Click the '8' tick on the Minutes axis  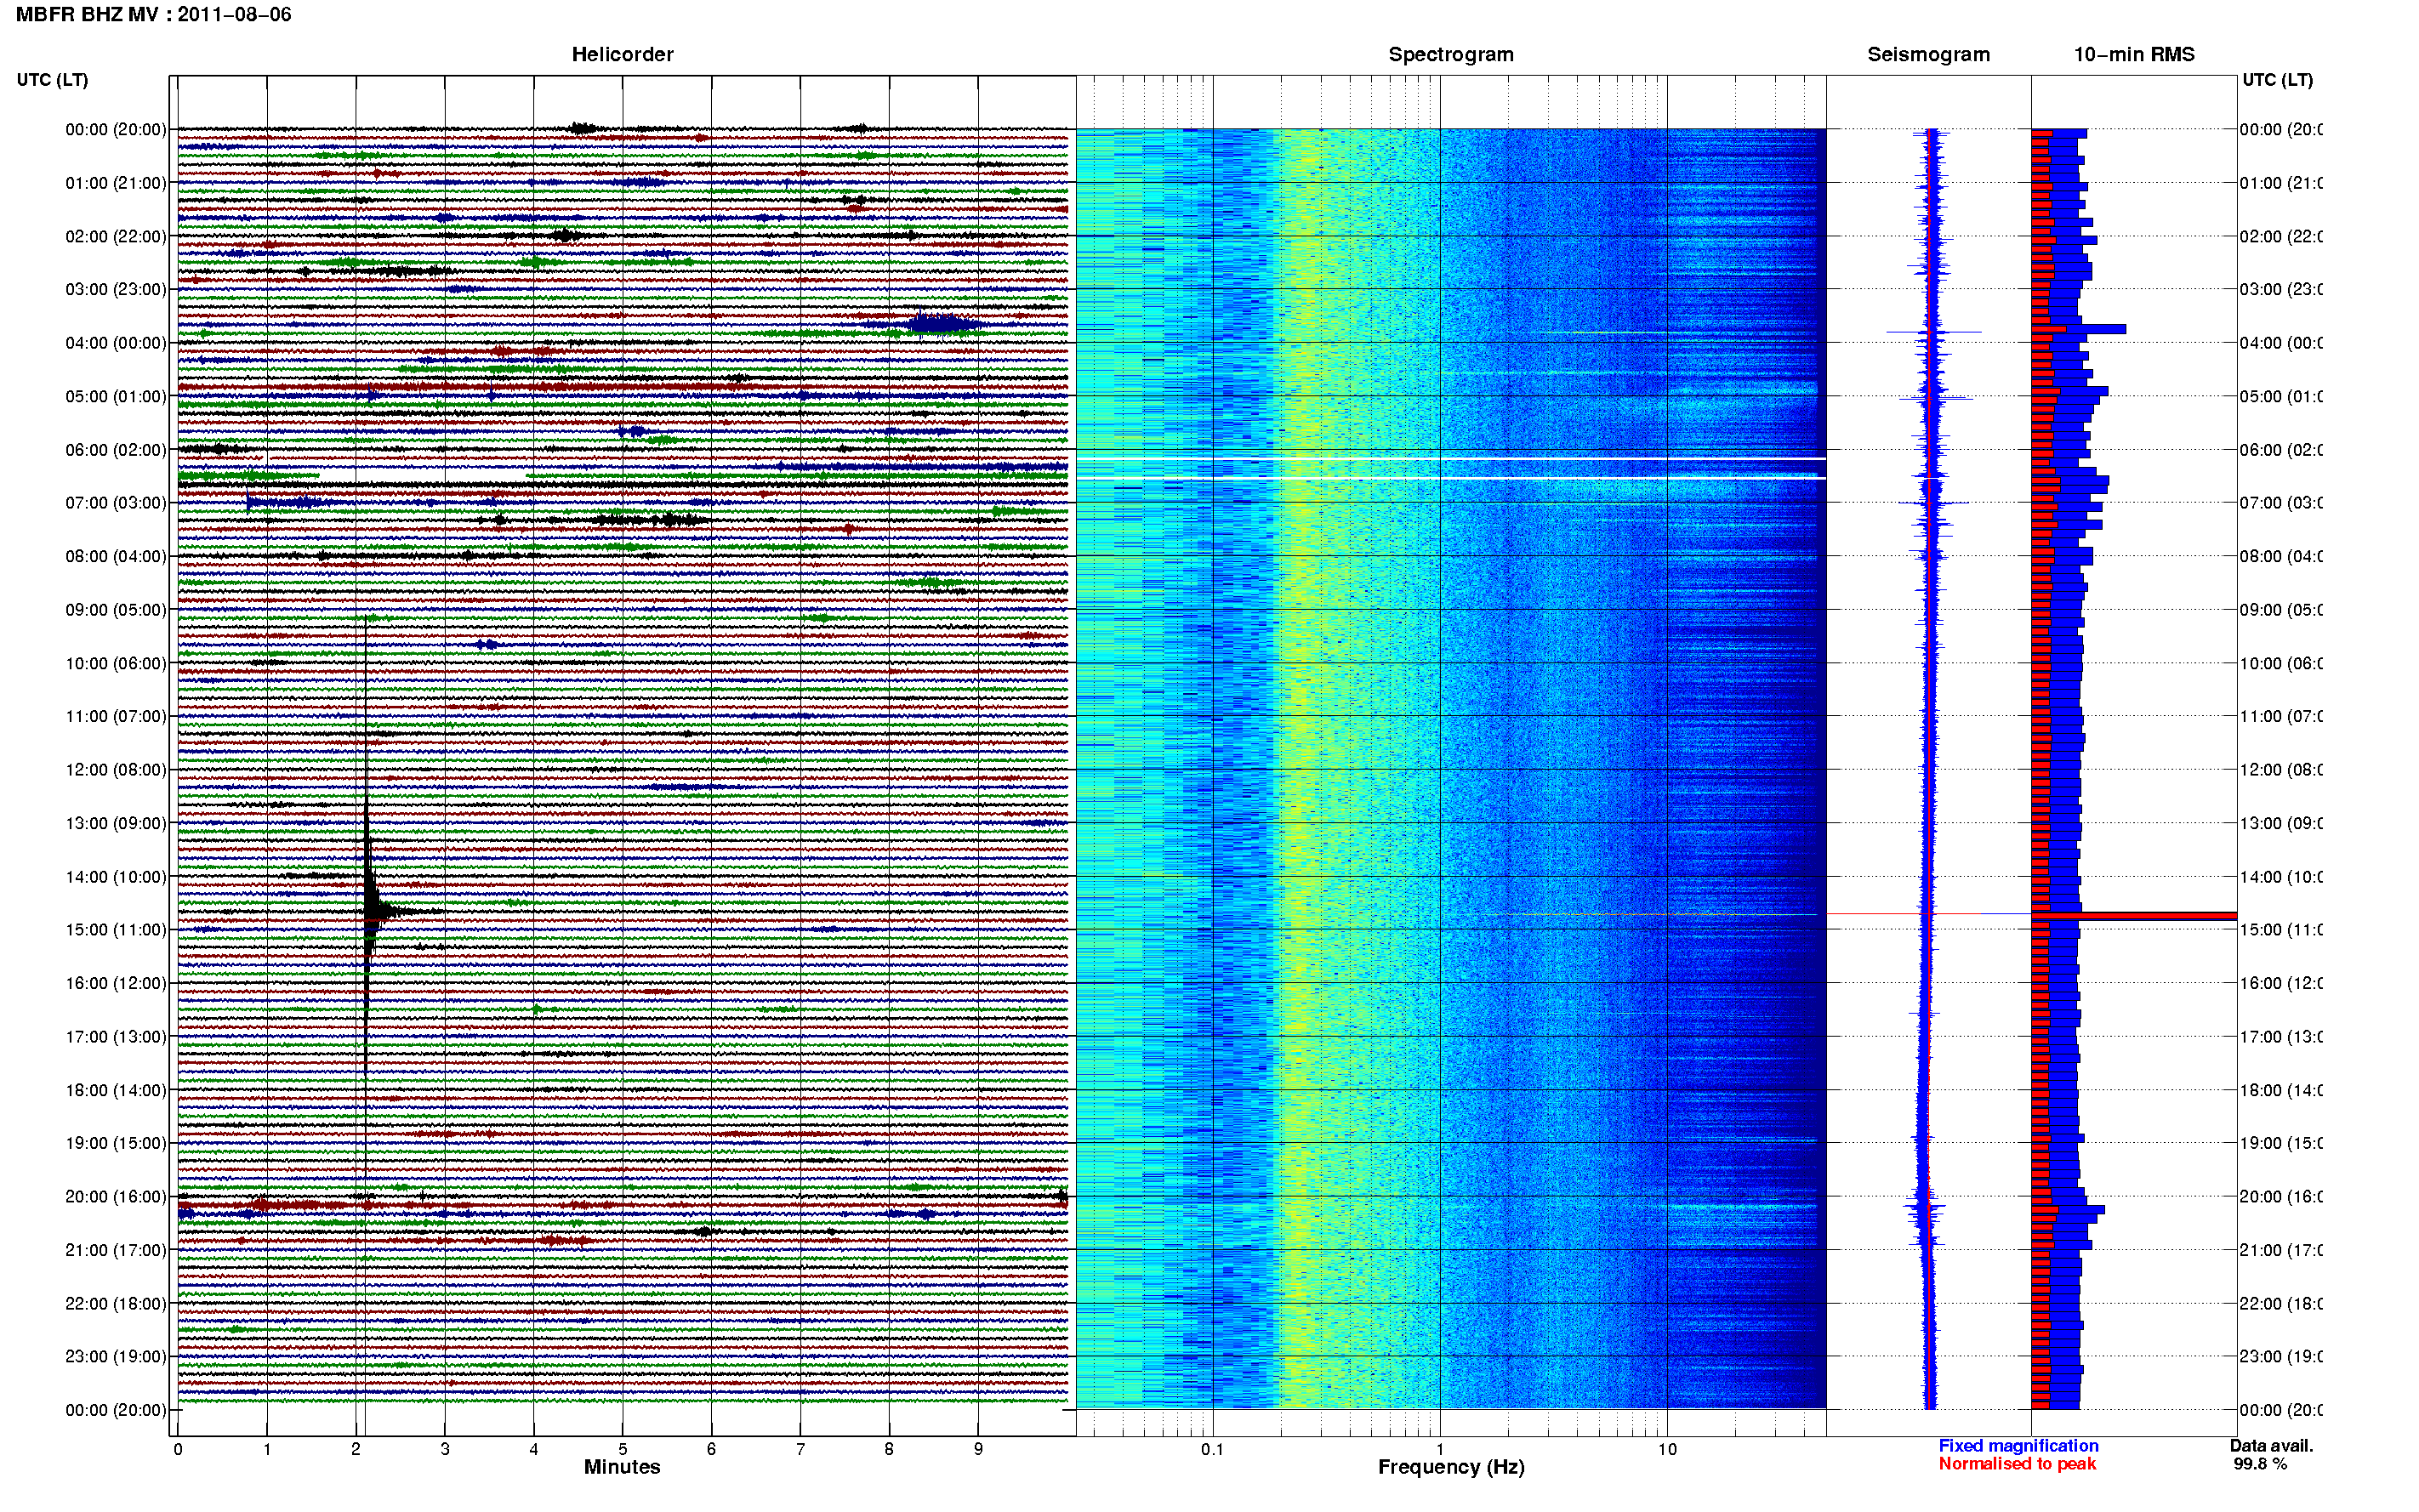889,1449
